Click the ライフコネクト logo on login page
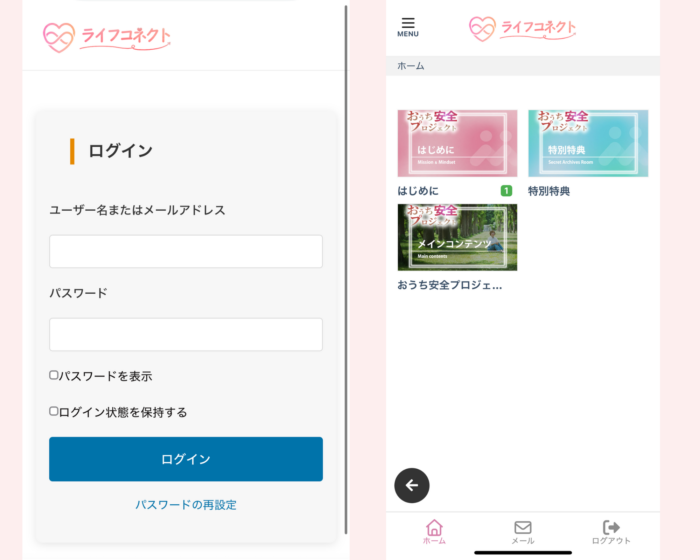Screen dimensions: 700x560 pos(107,37)
